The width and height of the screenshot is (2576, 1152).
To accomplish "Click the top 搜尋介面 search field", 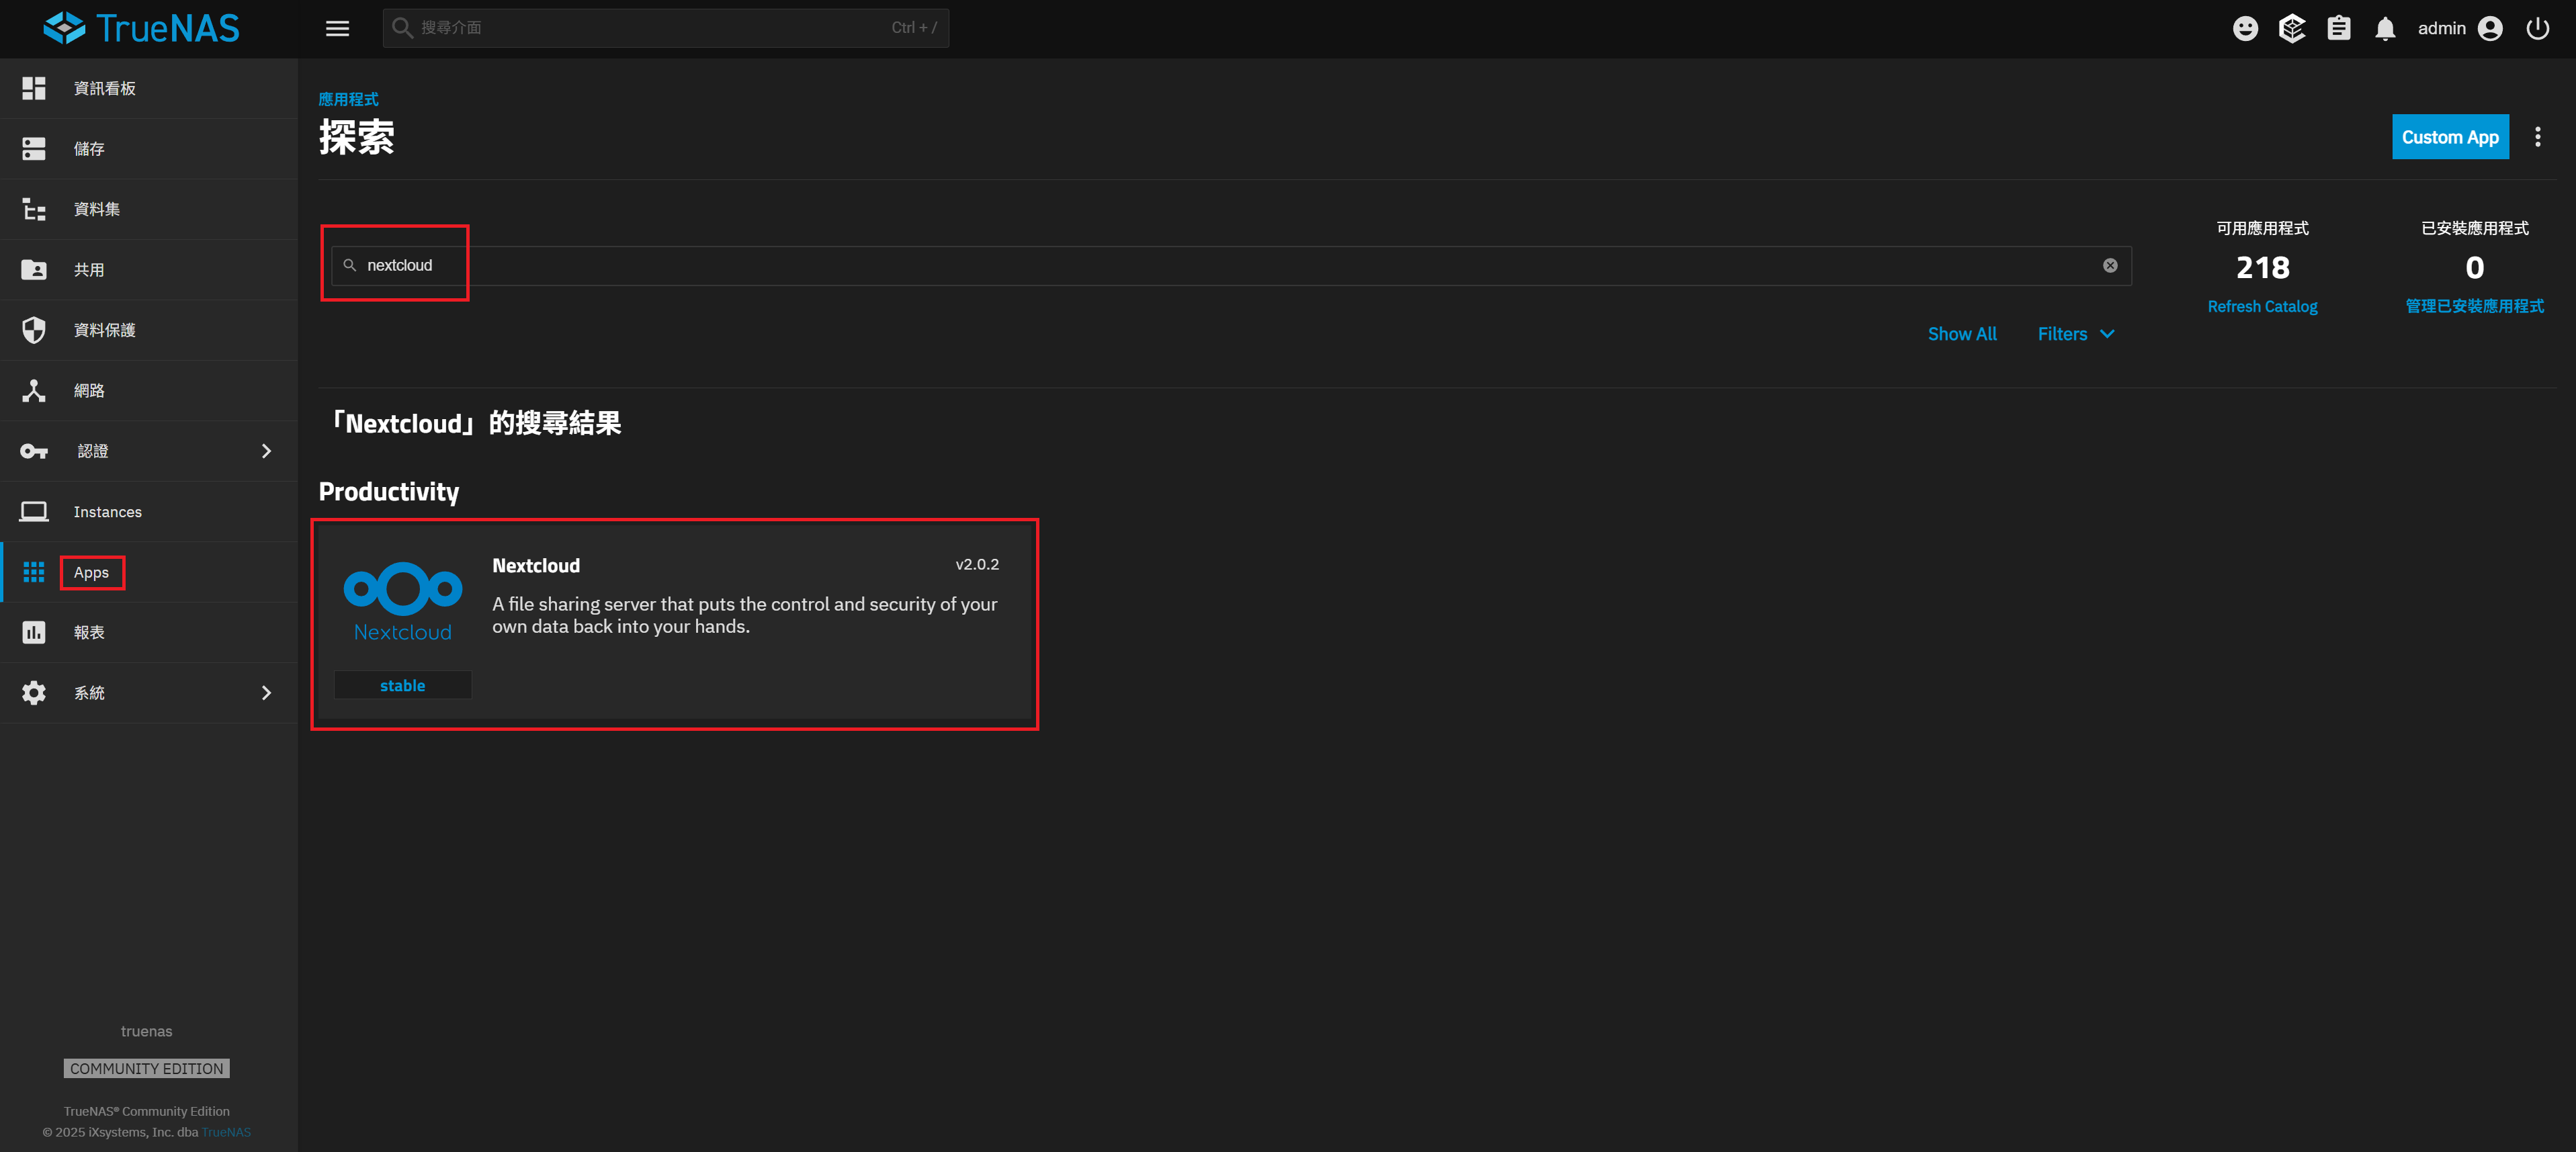I will (x=665, y=28).
